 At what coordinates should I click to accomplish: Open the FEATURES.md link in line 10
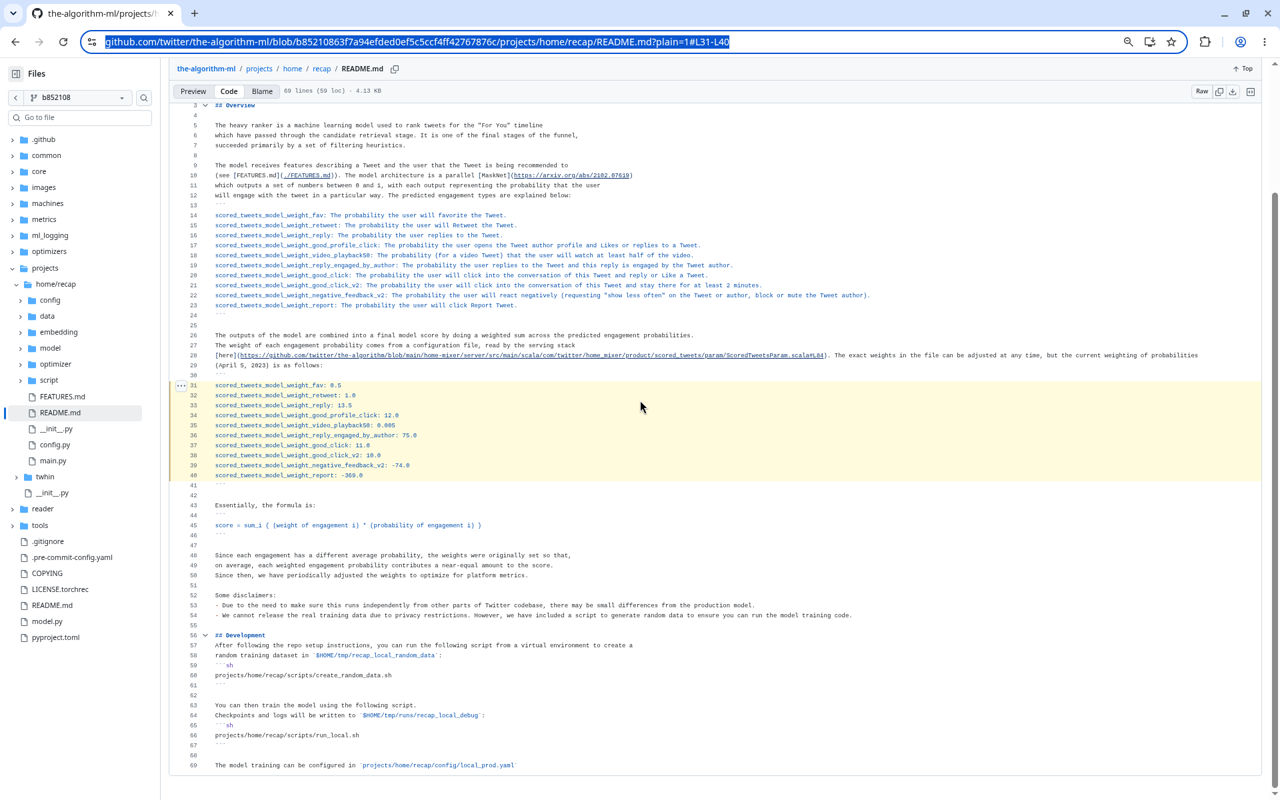[307, 176]
